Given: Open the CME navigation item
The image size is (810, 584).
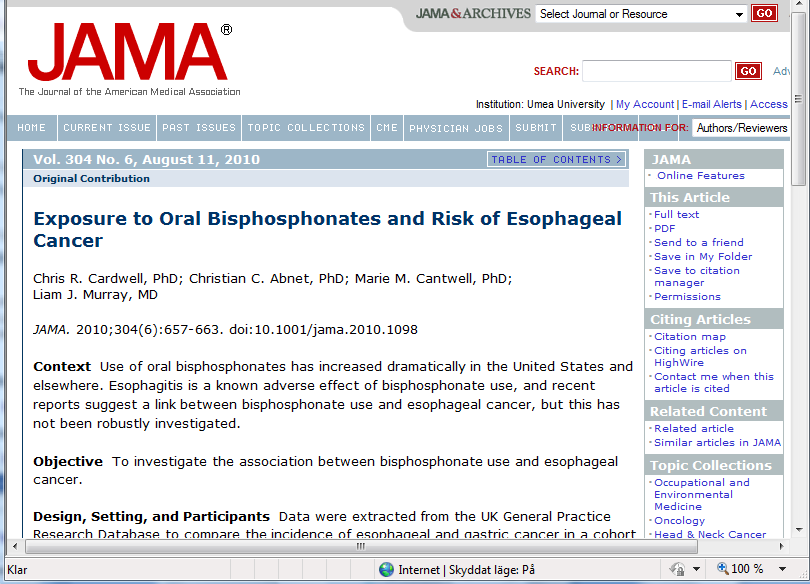Looking at the screenshot, I should click(387, 128).
